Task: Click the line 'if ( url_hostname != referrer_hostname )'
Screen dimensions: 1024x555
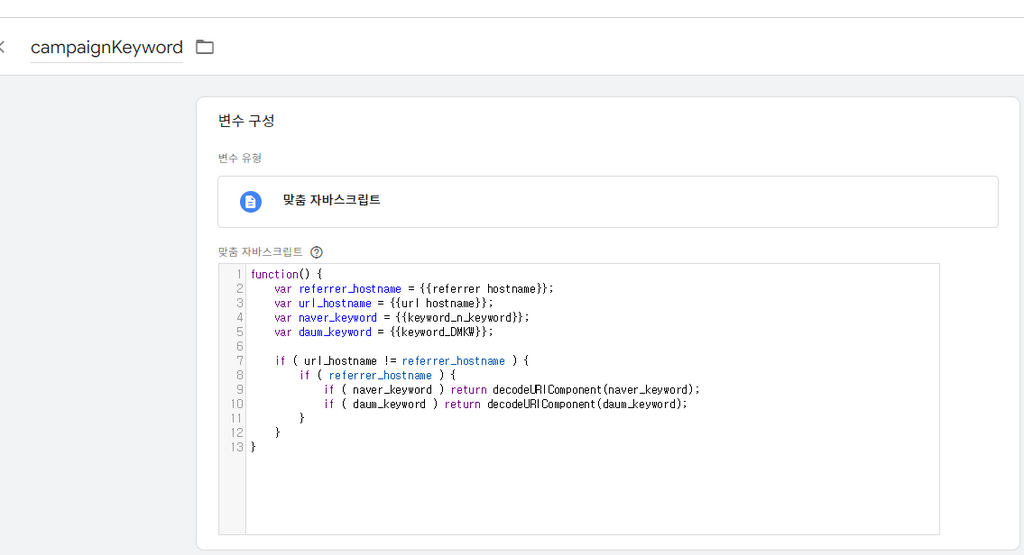Action: 402,360
